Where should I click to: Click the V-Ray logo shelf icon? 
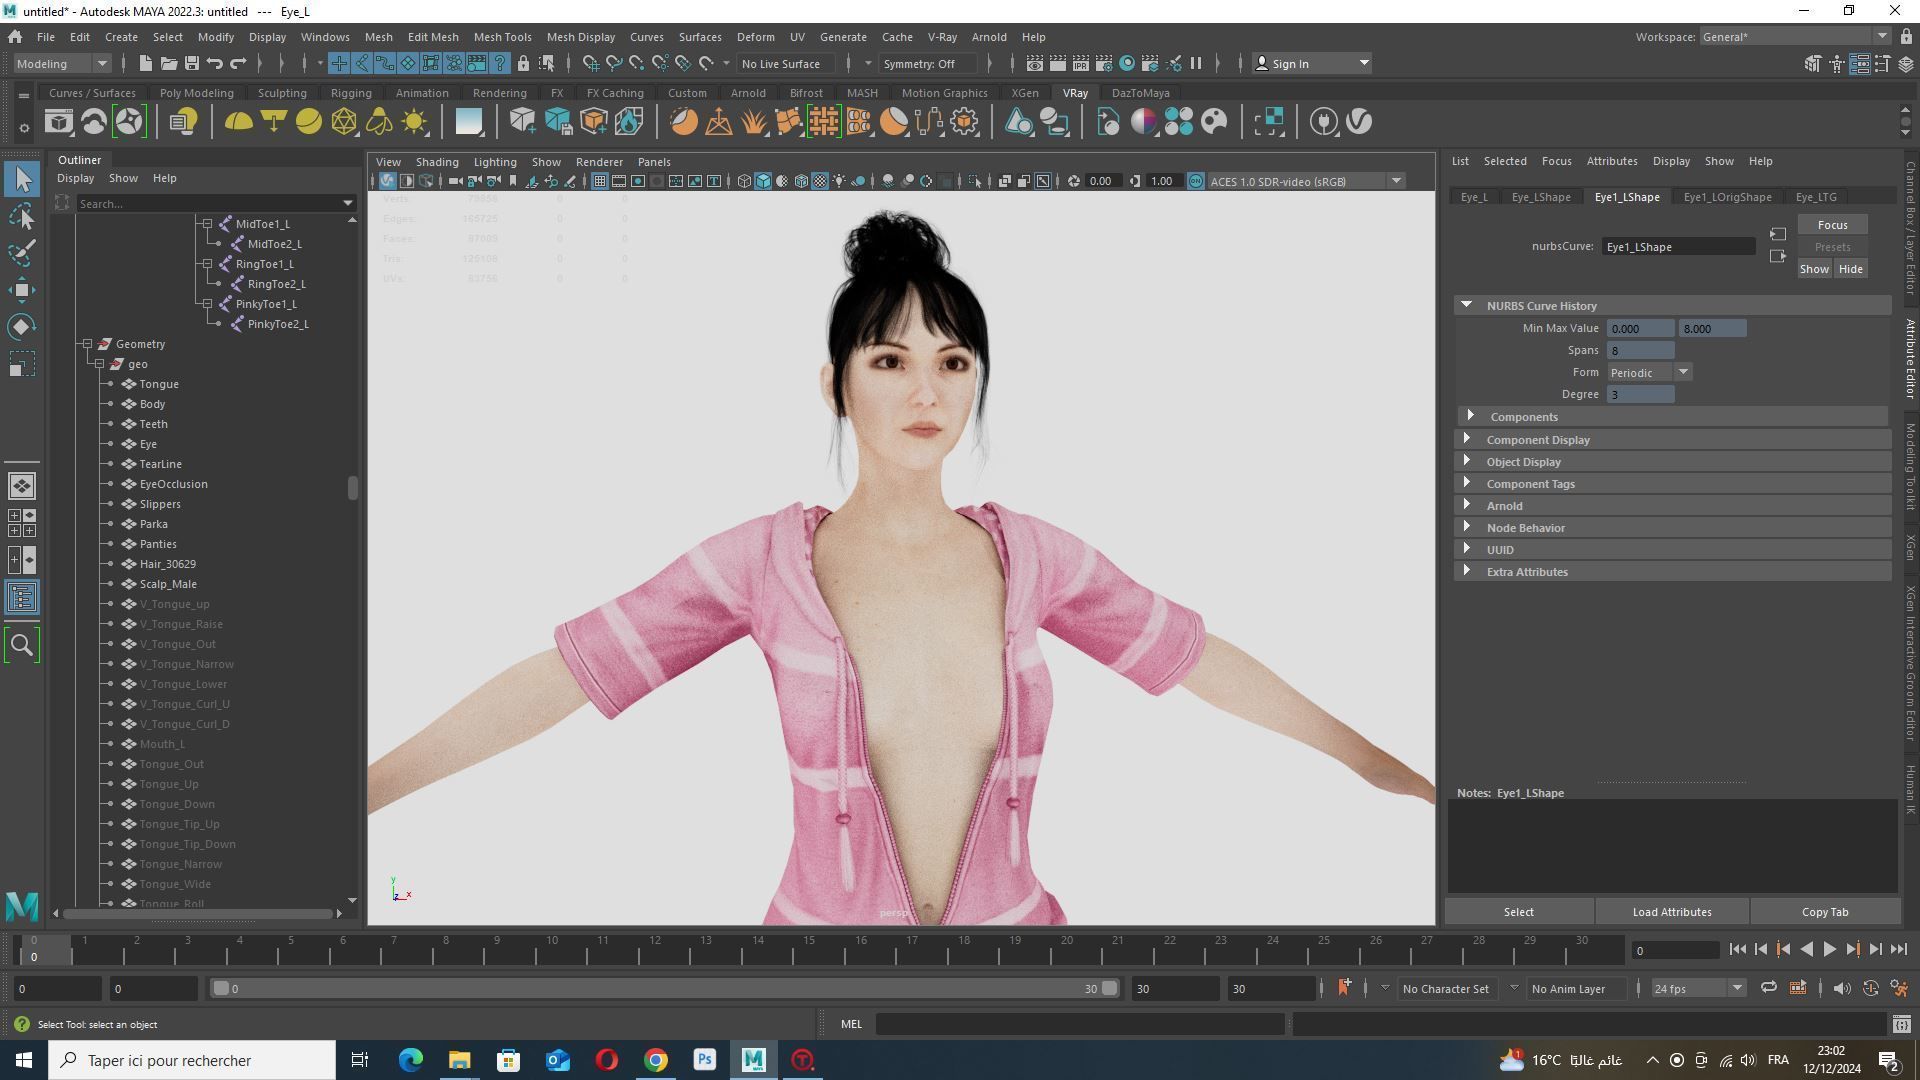tap(1359, 122)
